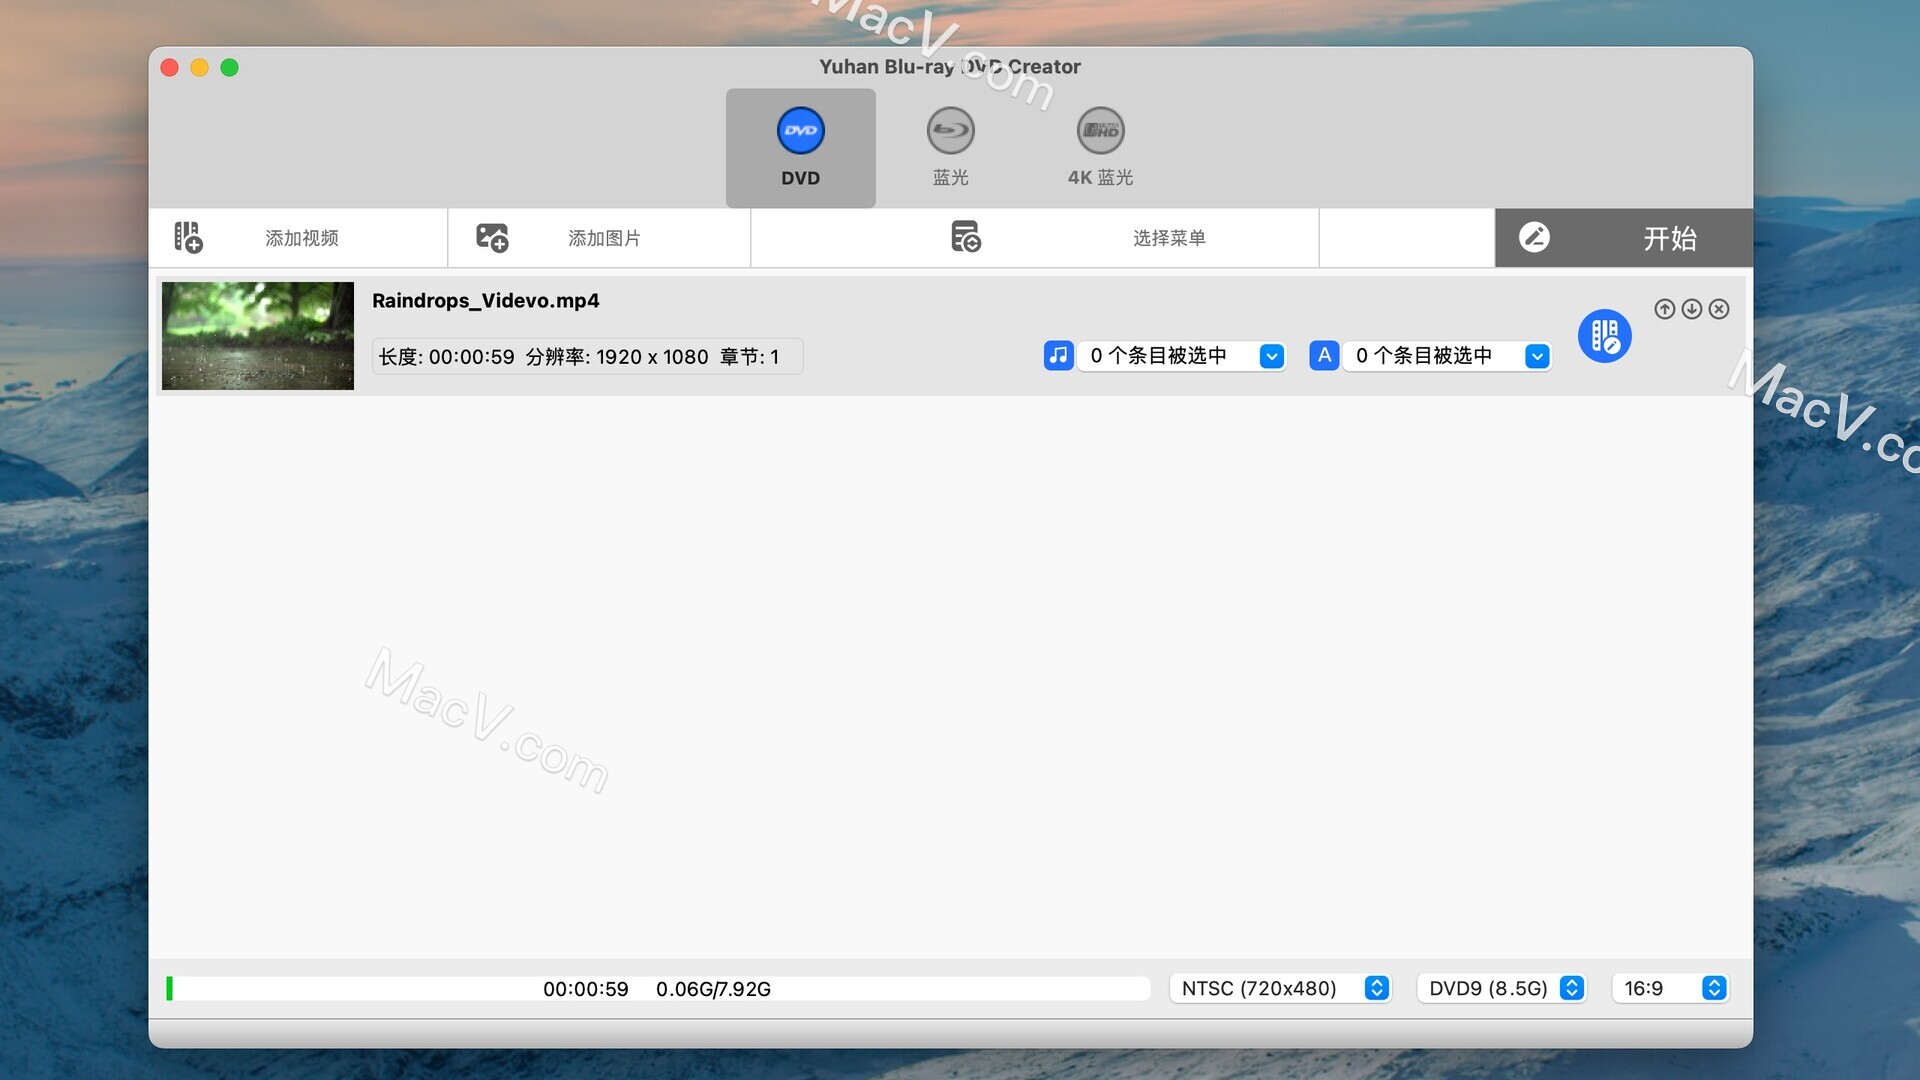Maximize the window with green button

(230, 67)
